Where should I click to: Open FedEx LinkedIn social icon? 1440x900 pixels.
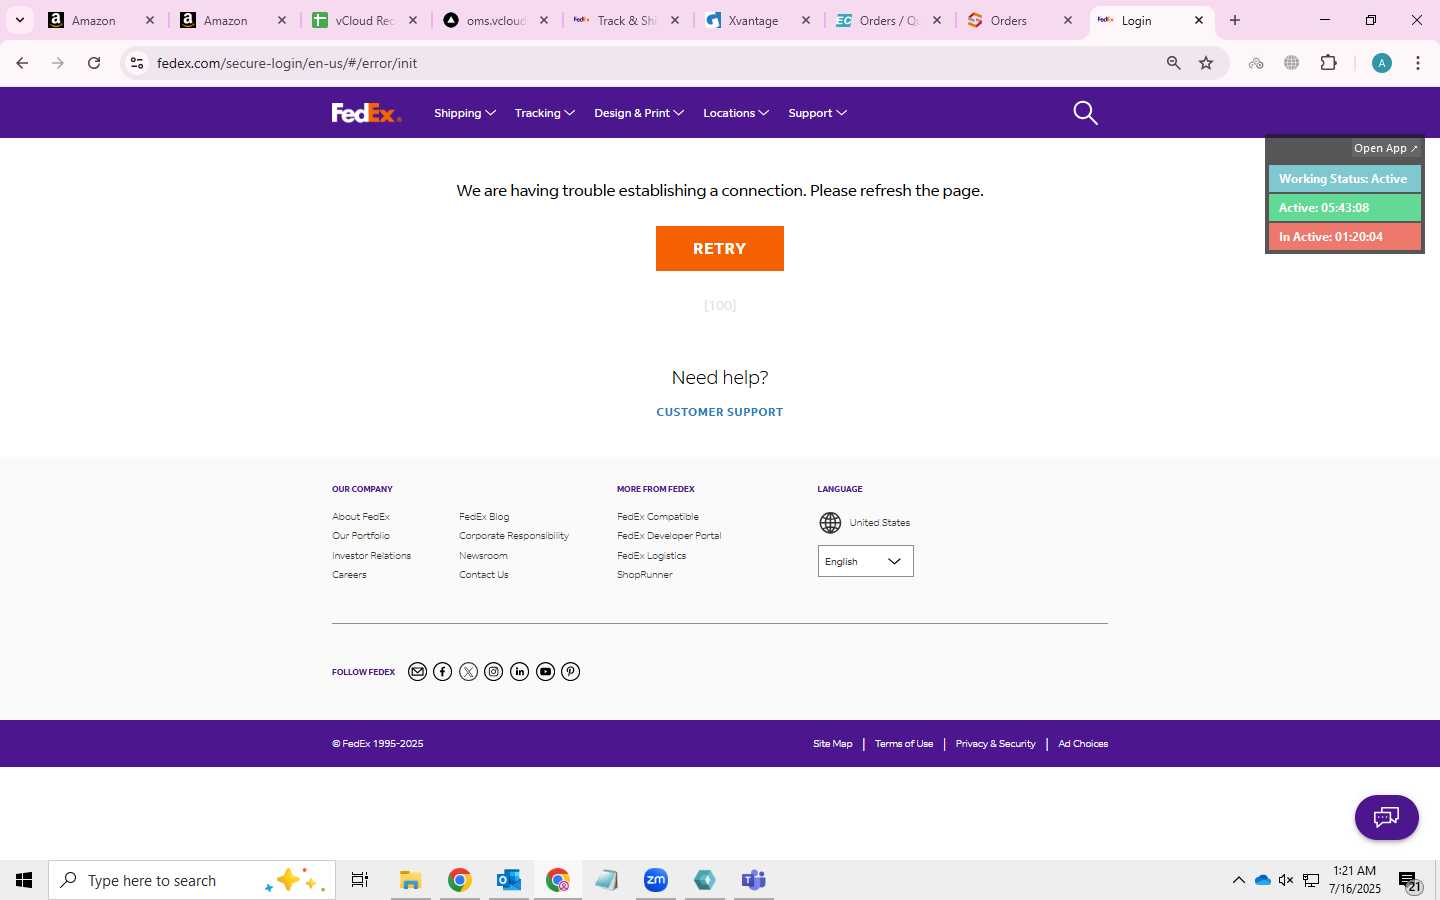click(x=519, y=672)
